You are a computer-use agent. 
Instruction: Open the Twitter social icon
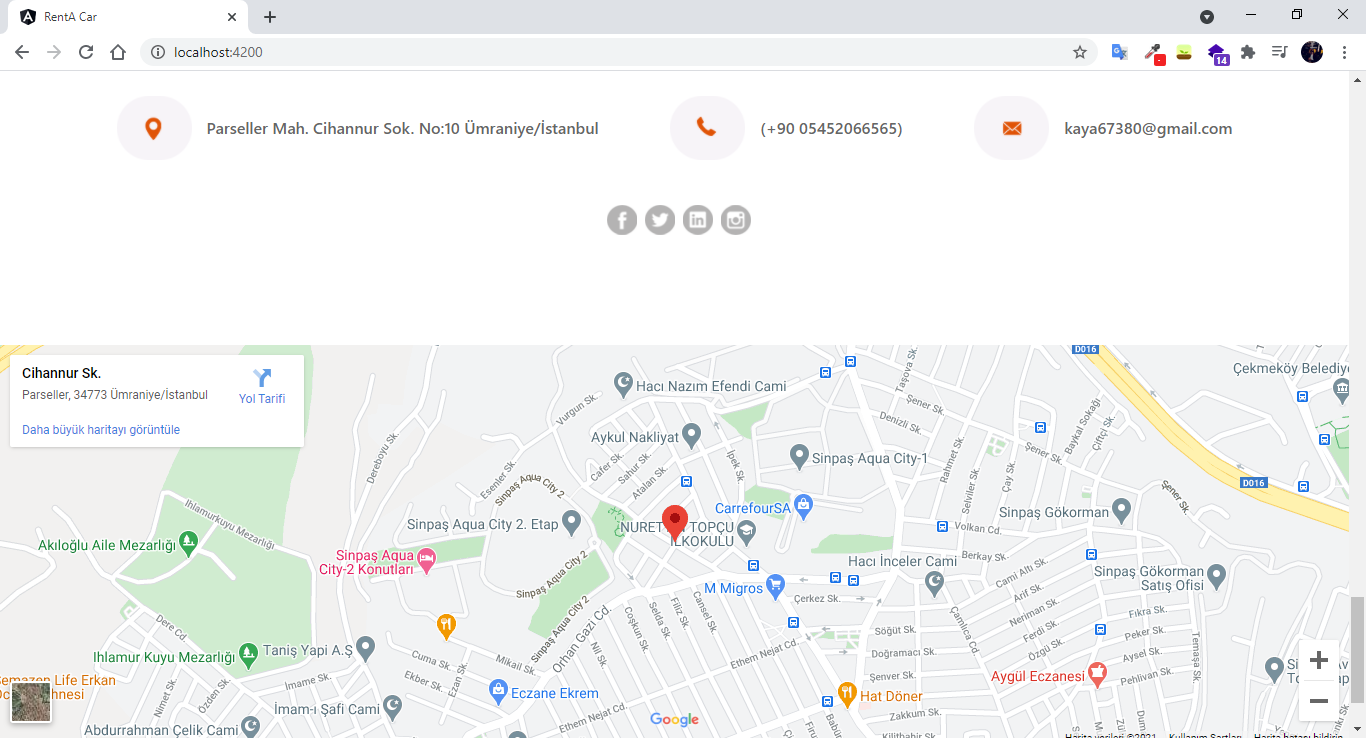(x=660, y=220)
